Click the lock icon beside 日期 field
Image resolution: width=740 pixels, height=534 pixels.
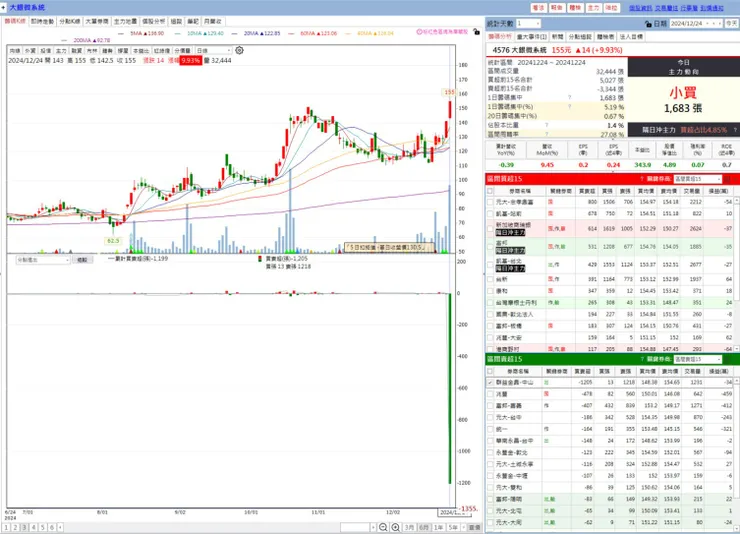coord(648,24)
